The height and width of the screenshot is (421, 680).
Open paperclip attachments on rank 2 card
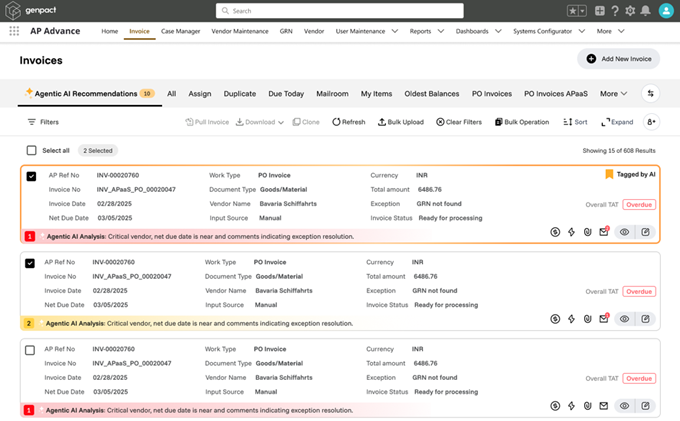[587, 319]
